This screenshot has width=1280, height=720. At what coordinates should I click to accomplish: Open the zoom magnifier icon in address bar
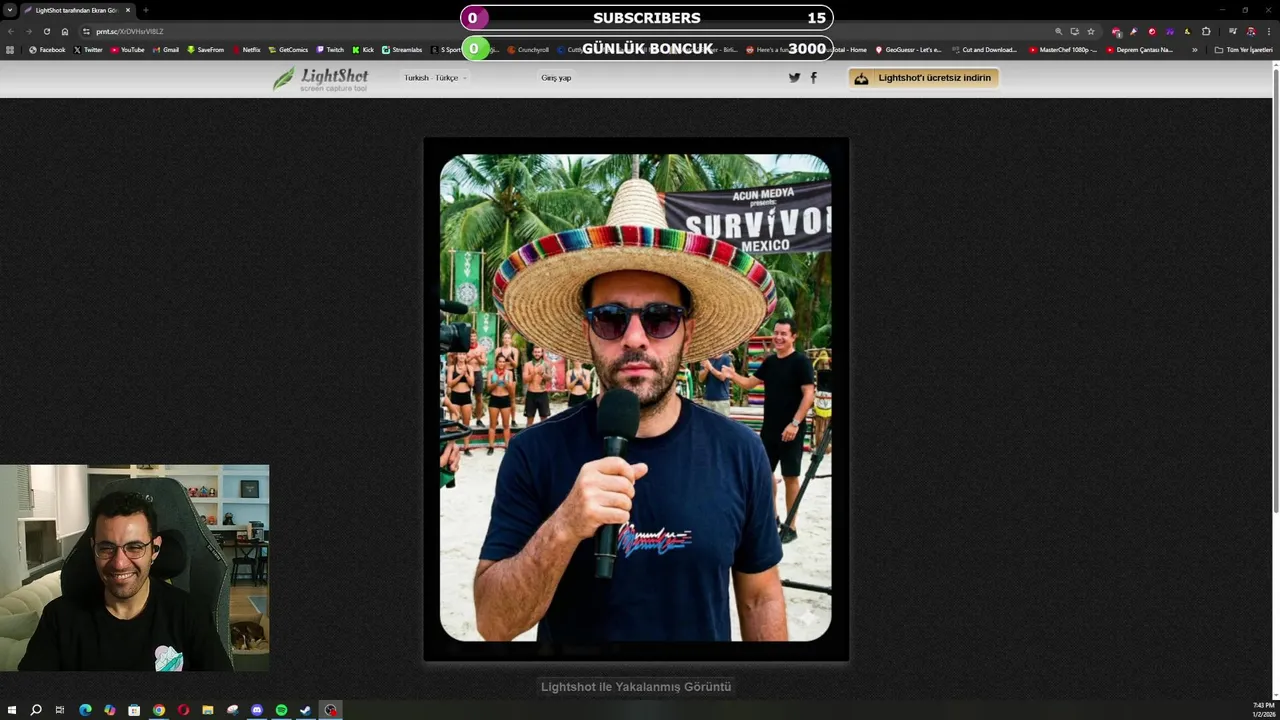1059,31
